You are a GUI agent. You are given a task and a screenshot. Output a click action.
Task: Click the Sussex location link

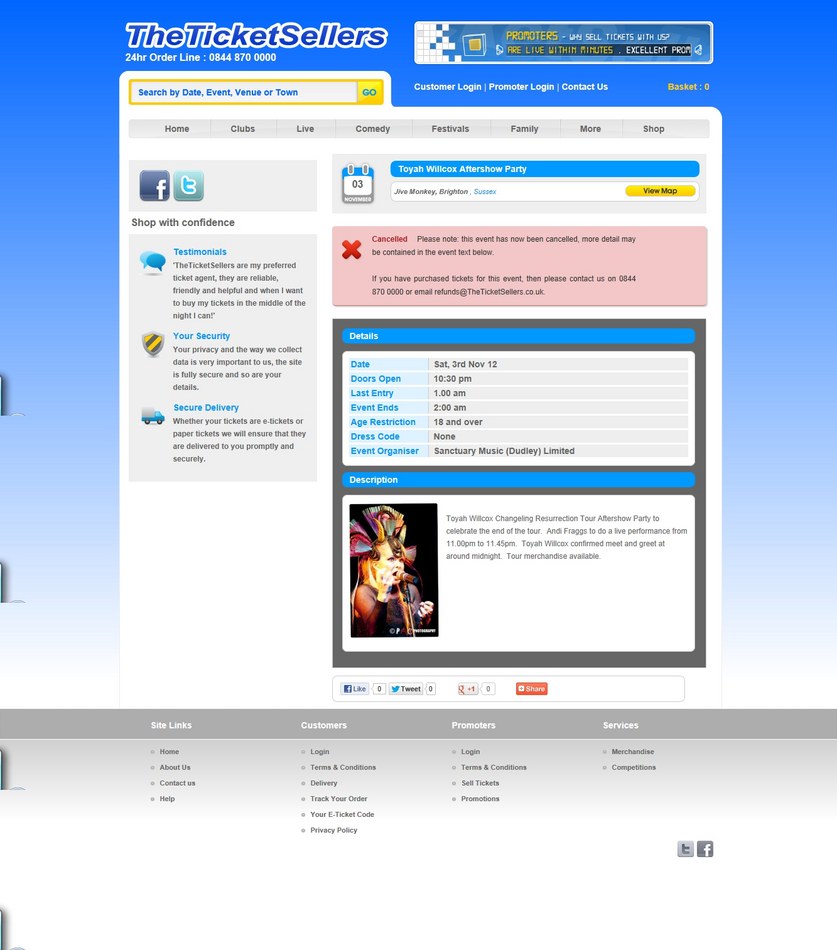point(485,191)
